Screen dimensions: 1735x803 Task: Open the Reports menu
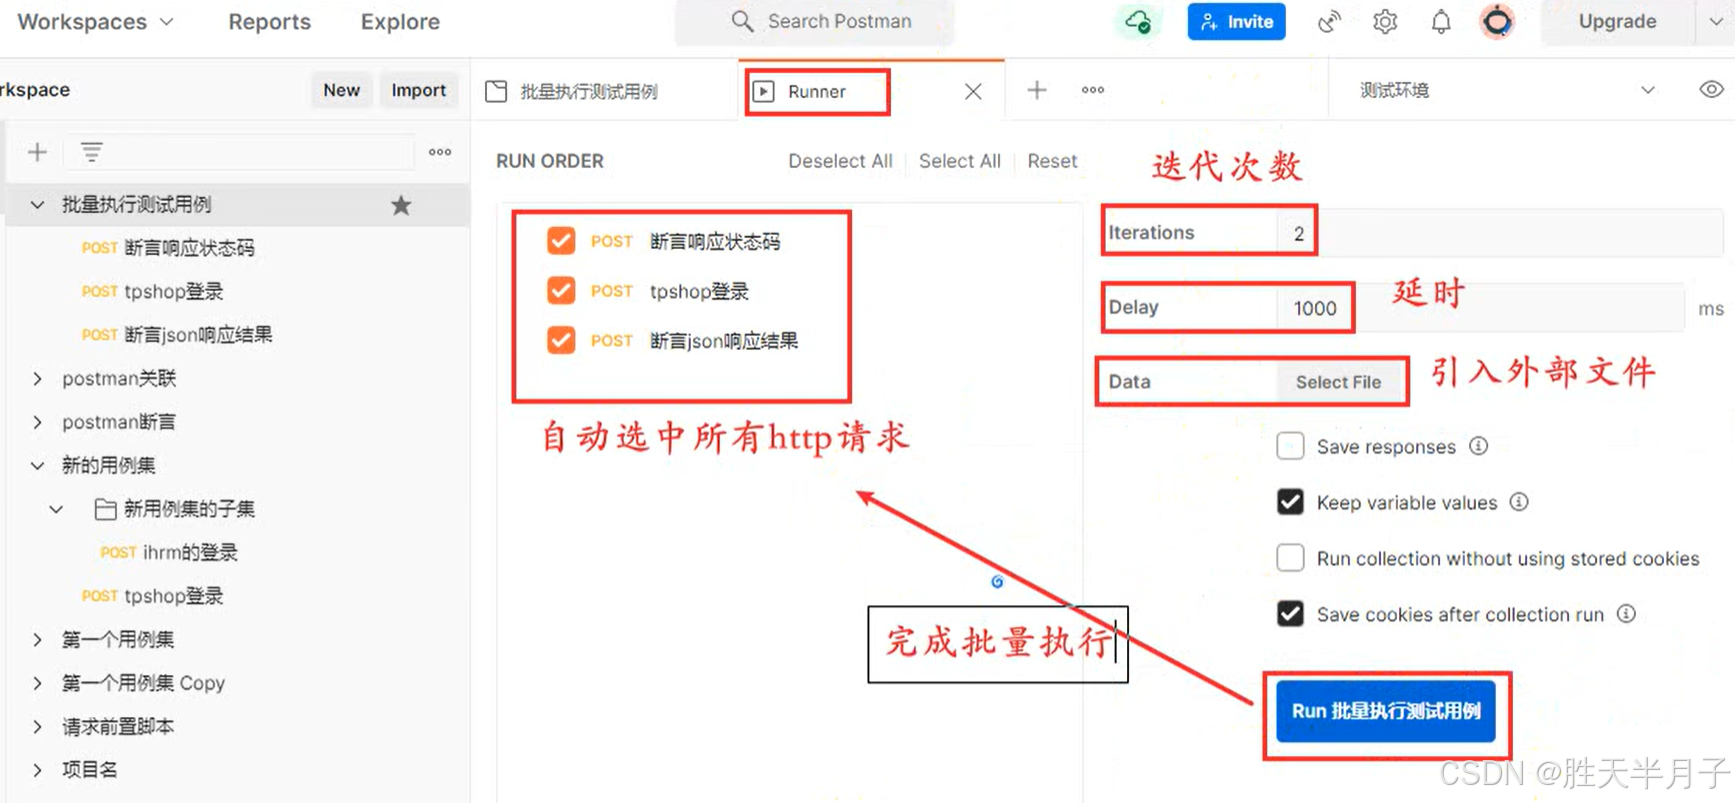tap(269, 22)
